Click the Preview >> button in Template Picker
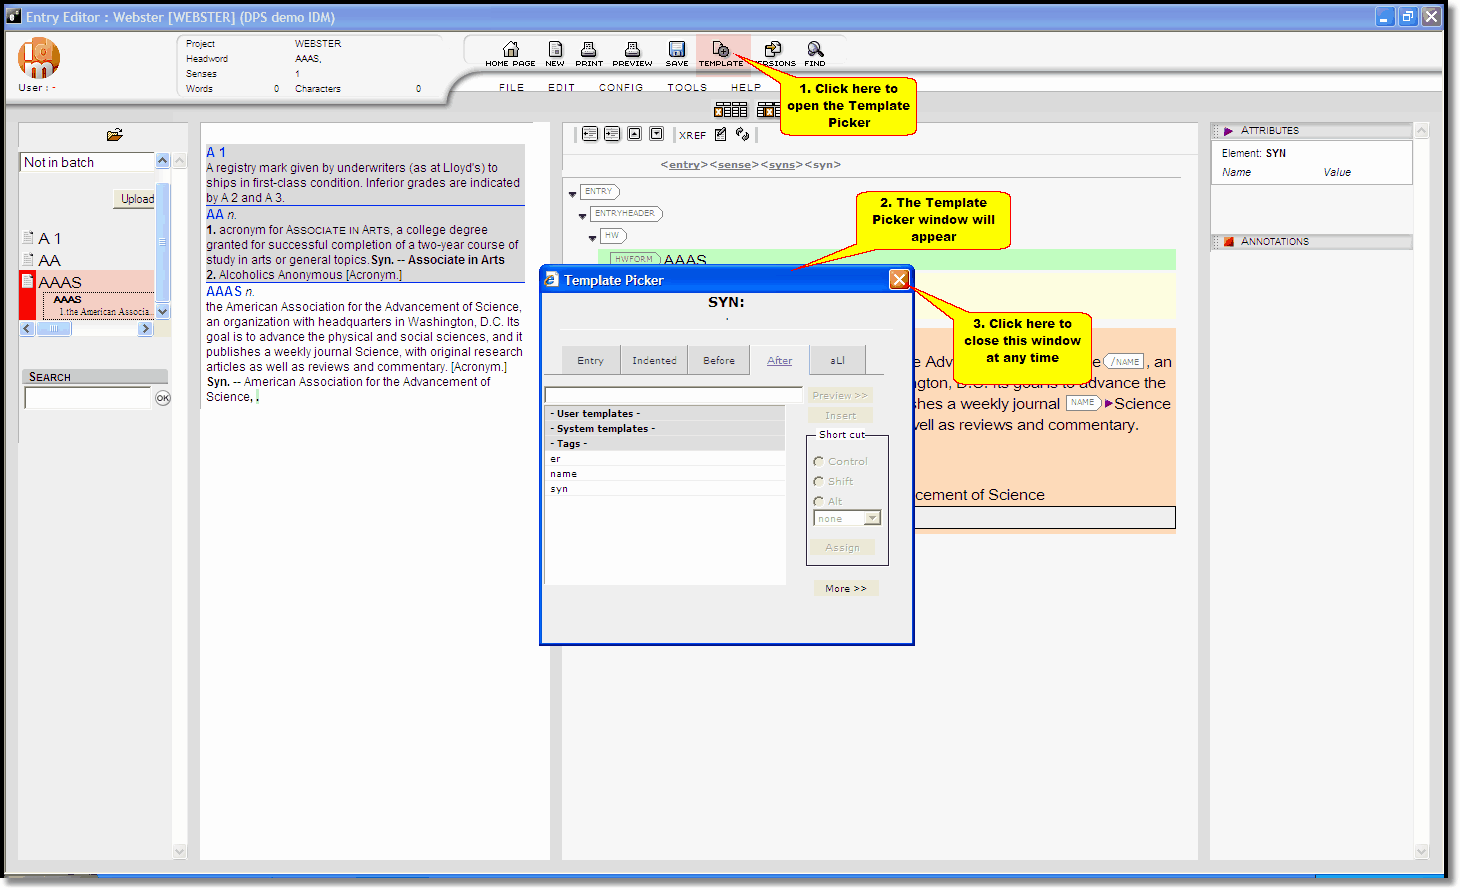Viewport: 1460px width, 890px height. coord(840,395)
